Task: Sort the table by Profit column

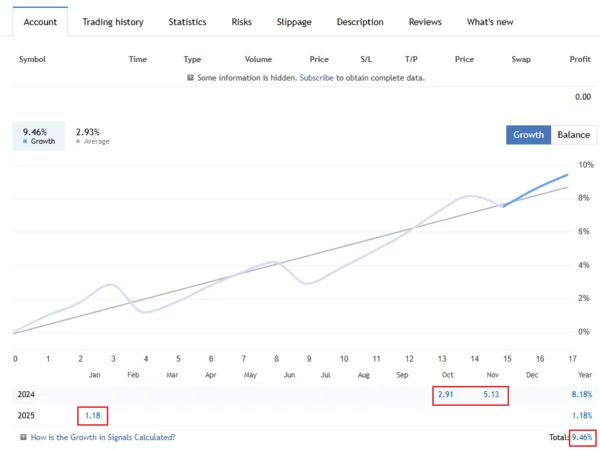Action: [x=579, y=59]
